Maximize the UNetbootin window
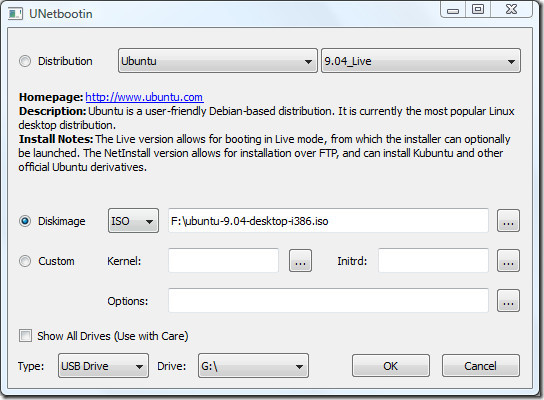The width and height of the screenshot is (544, 400). pyautogui.click(x=478, y=9)
